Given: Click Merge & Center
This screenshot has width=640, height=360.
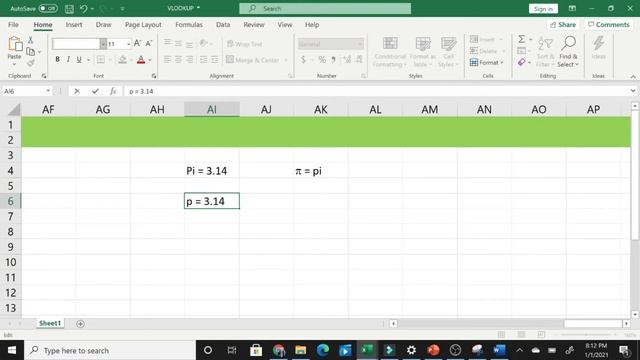Looking at the screenshot, I should point(253,60).
